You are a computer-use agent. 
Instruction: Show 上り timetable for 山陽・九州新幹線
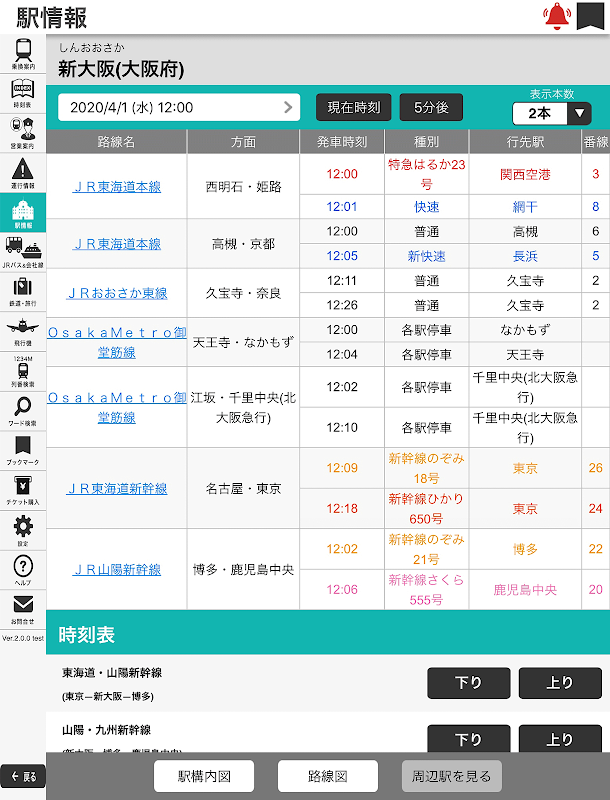[x=560, y=738]
